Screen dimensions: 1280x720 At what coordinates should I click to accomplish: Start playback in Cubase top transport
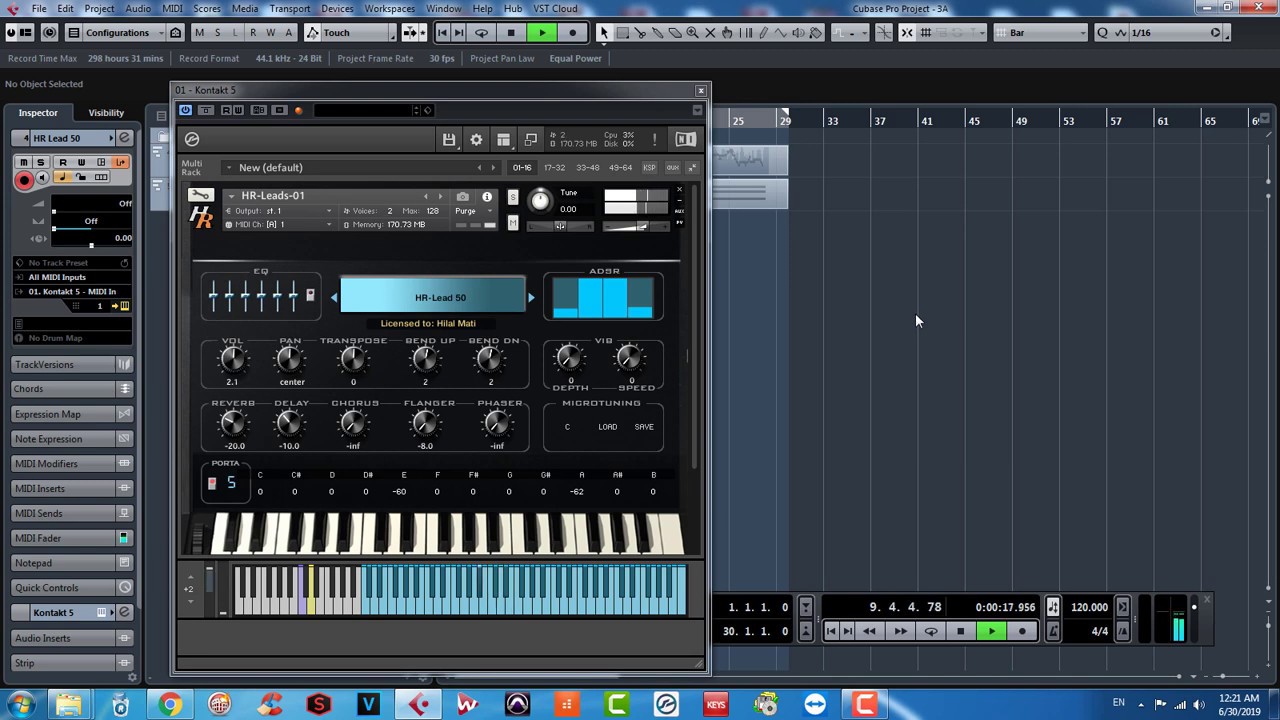pyautogui.click(x=542, y=33)
